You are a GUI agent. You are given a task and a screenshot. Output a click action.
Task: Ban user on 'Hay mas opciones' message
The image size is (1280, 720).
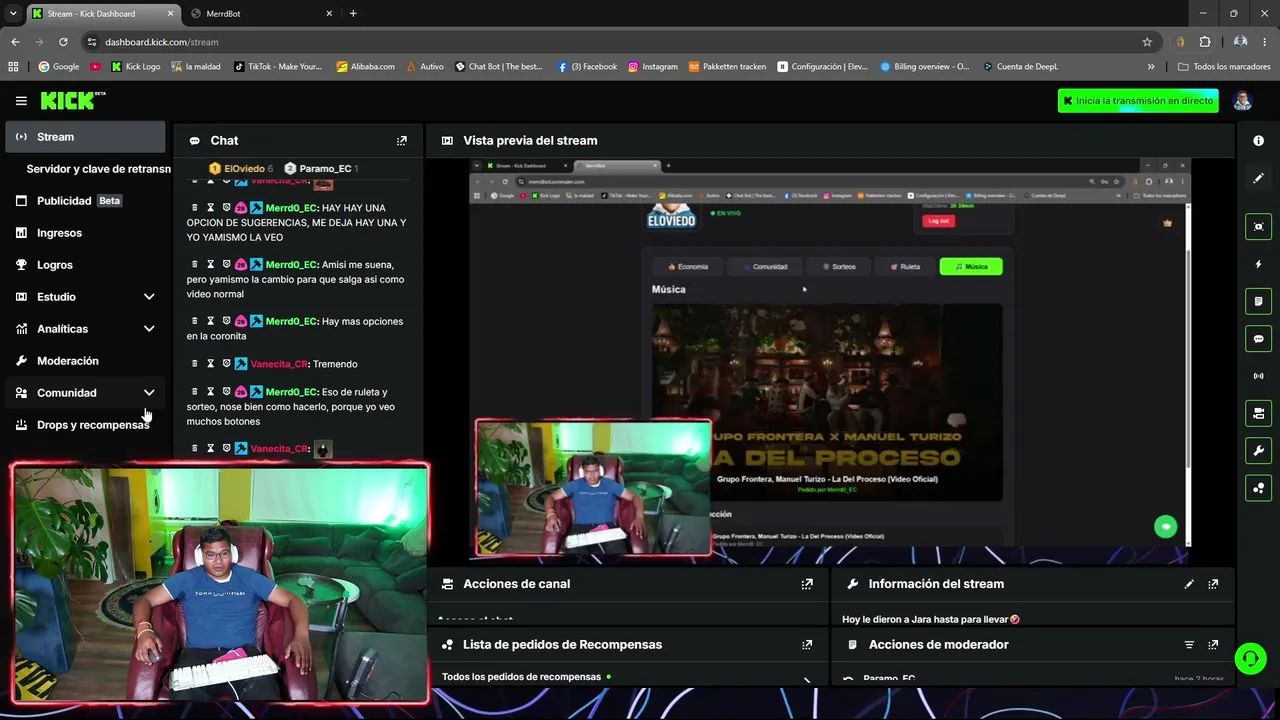226,321
